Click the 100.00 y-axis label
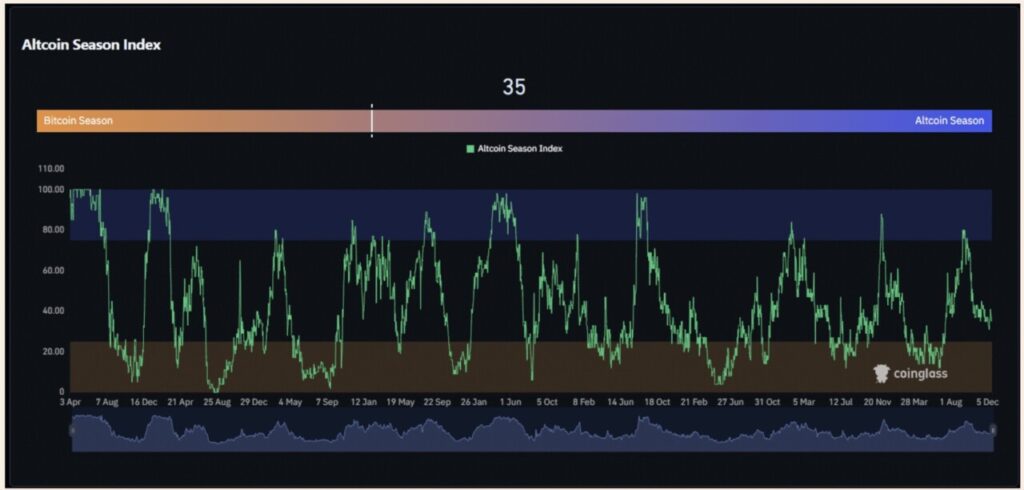1024x490 pixels. [x=51, y=189]
